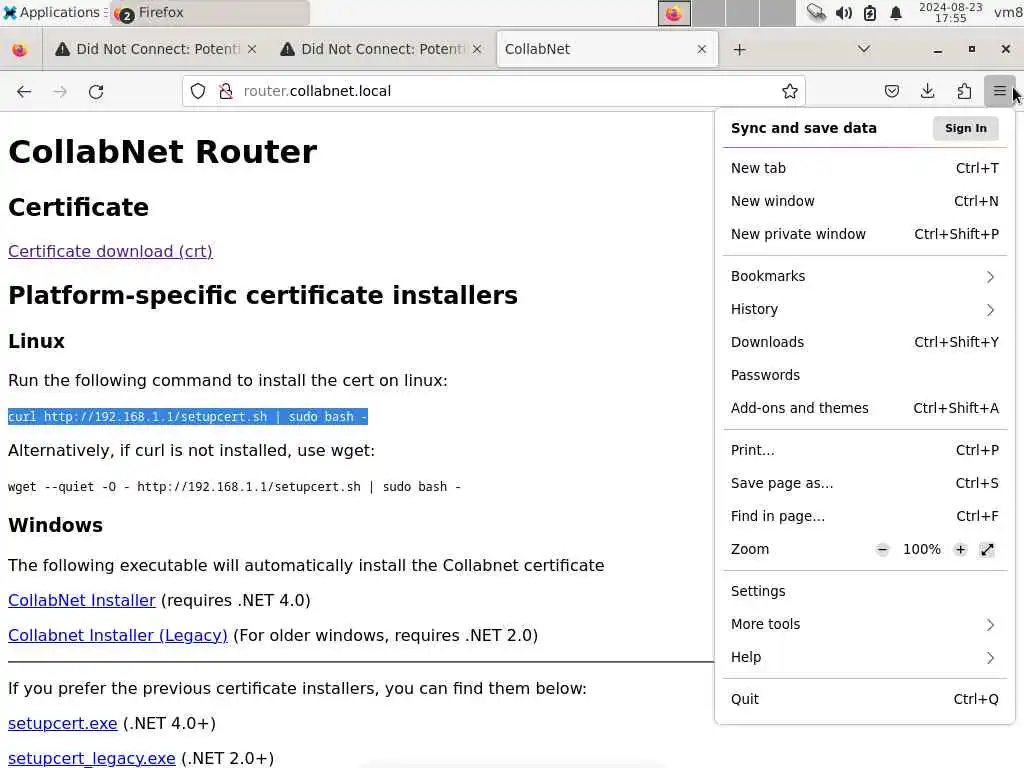
Task: Open the notifications bell tray icon
Action: point(896,12)
